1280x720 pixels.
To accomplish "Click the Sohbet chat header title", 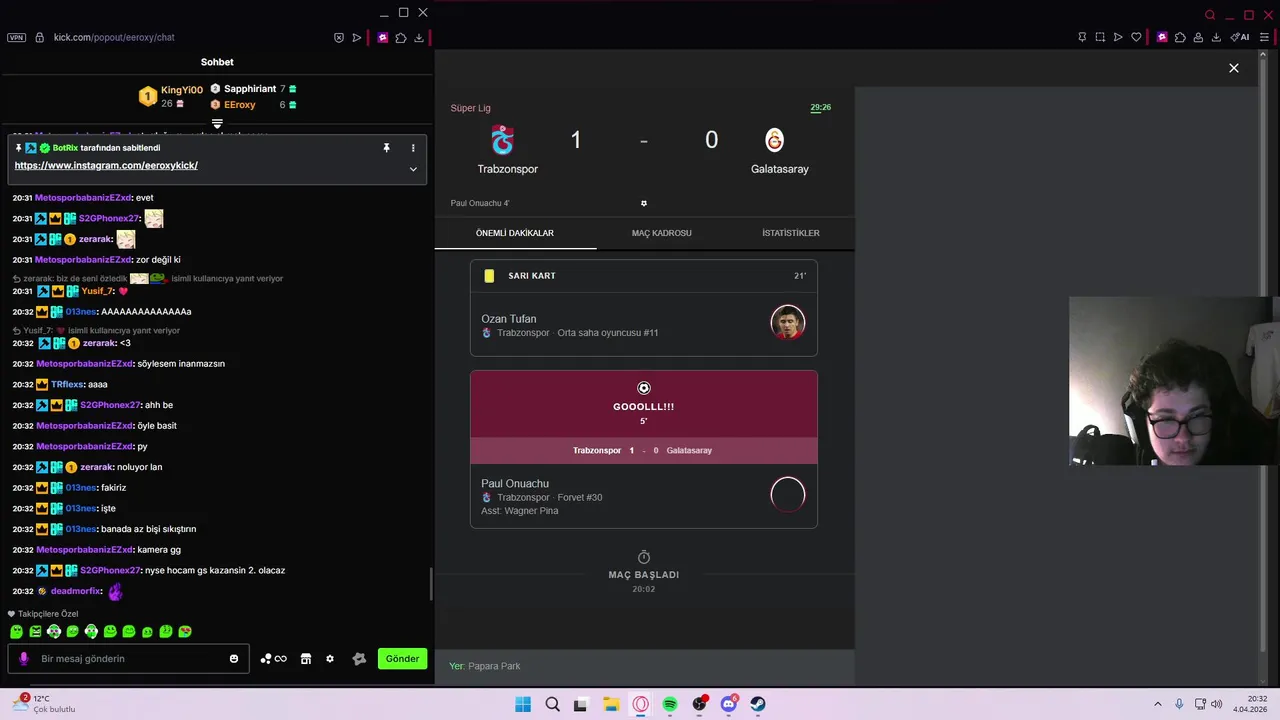I will pos(217,62).
